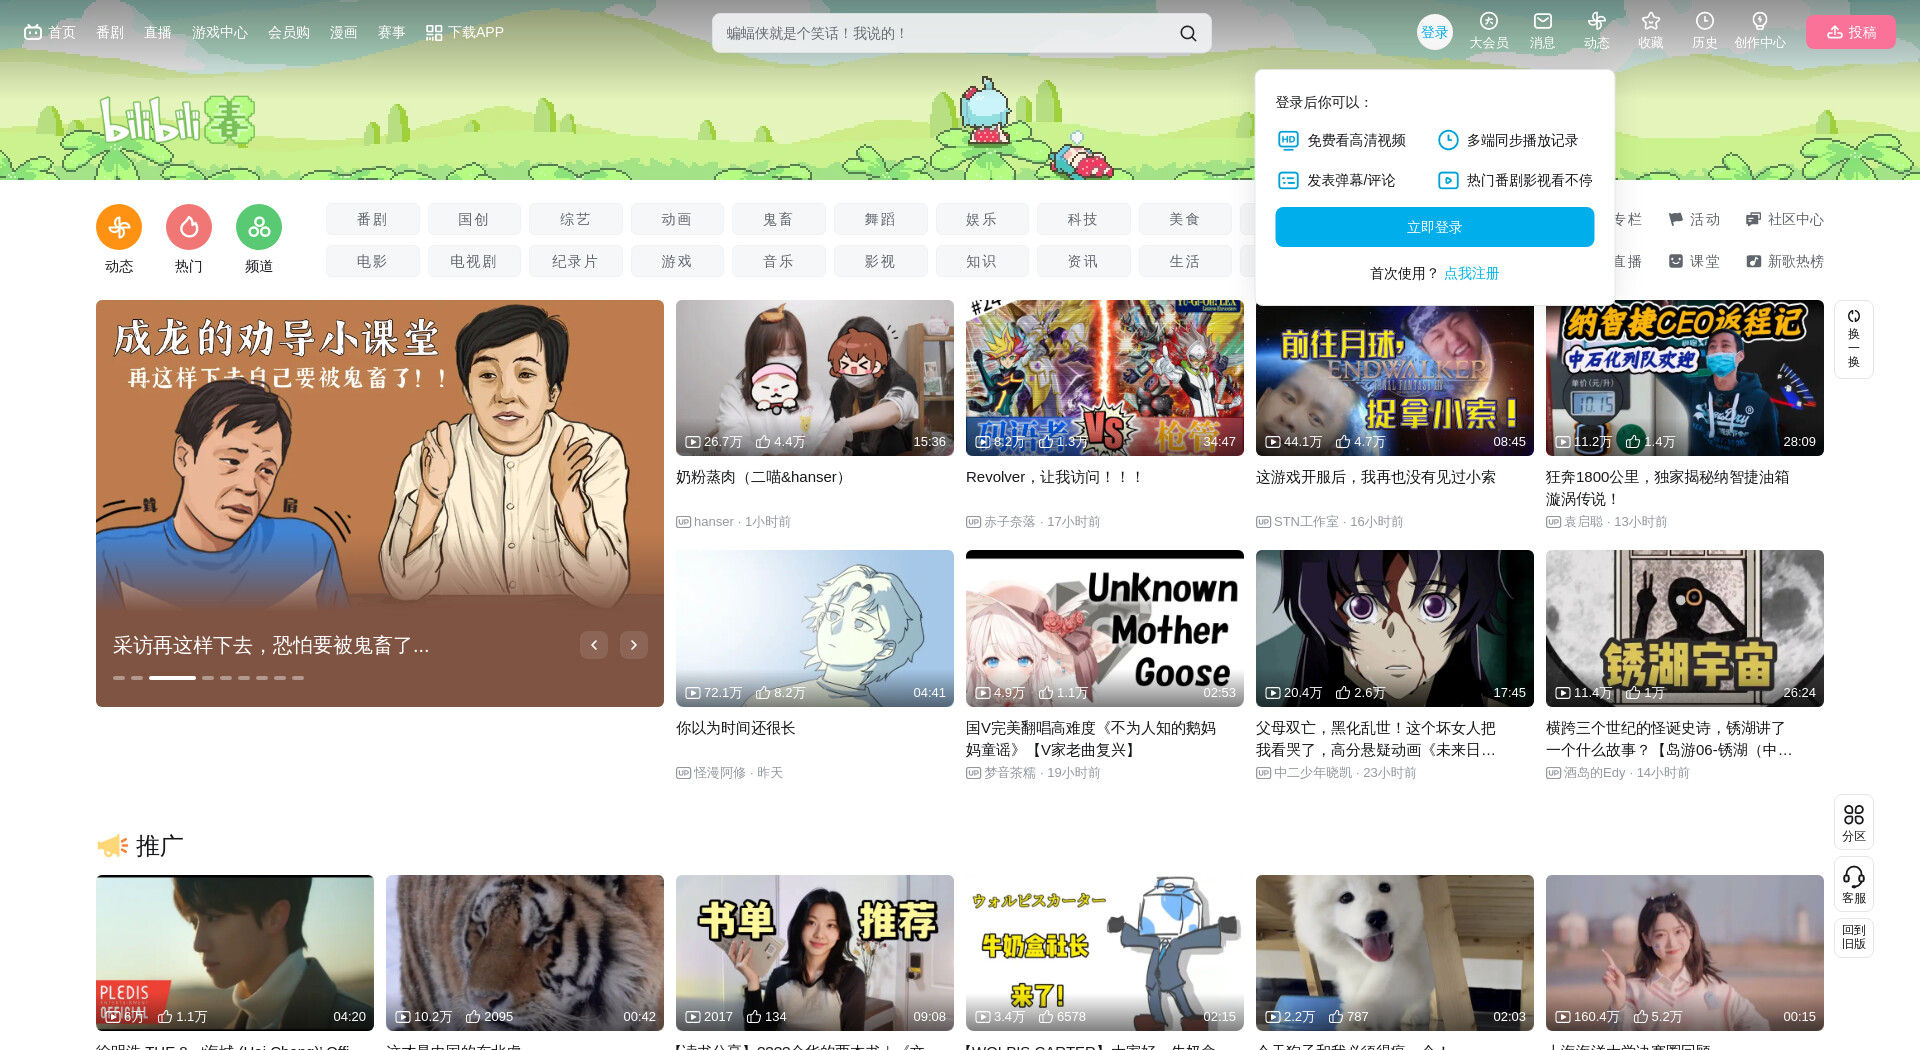The width and height of the screenshot is (1920, 1050).
Task: Select the 综艺 category tab
Action: click(576, 219)
